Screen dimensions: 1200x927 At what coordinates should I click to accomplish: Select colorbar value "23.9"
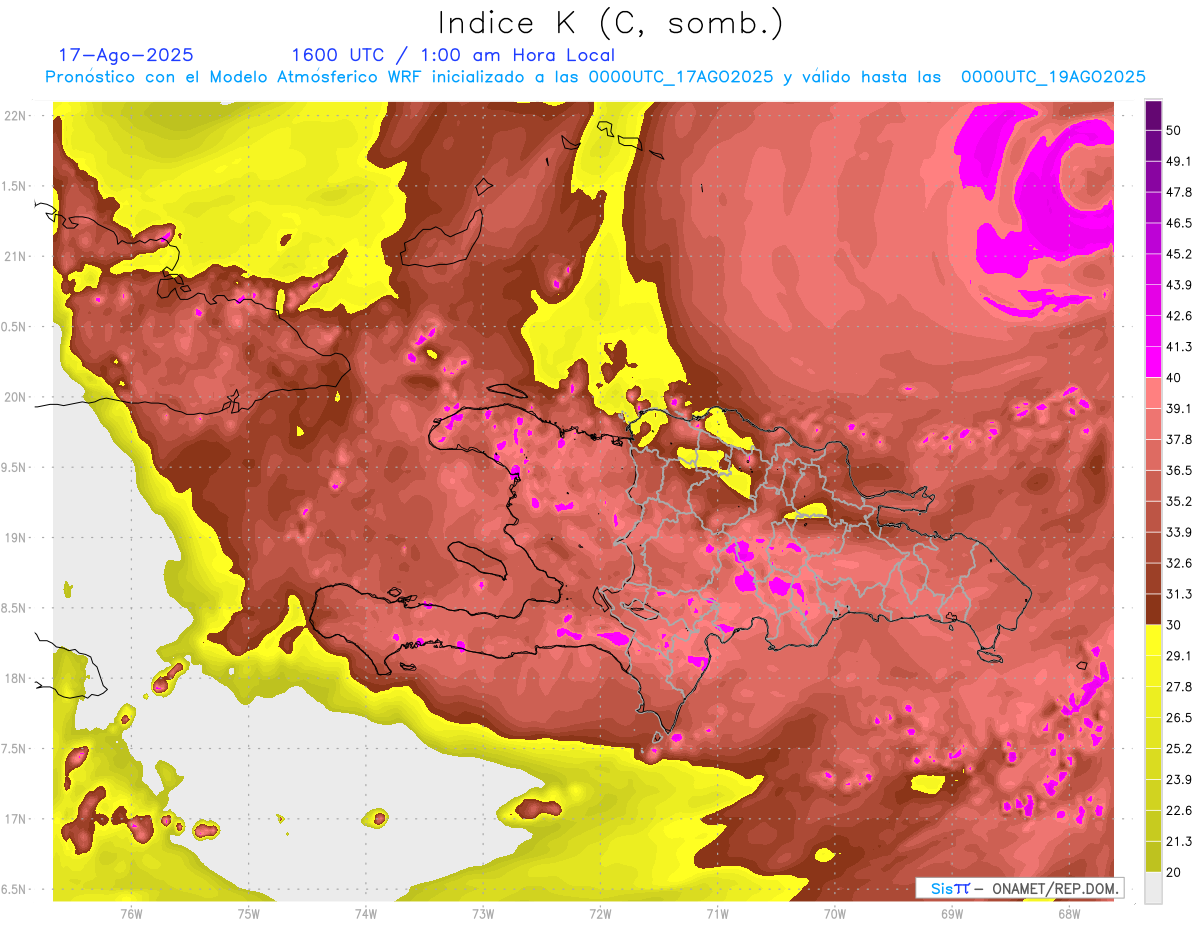1179,780
